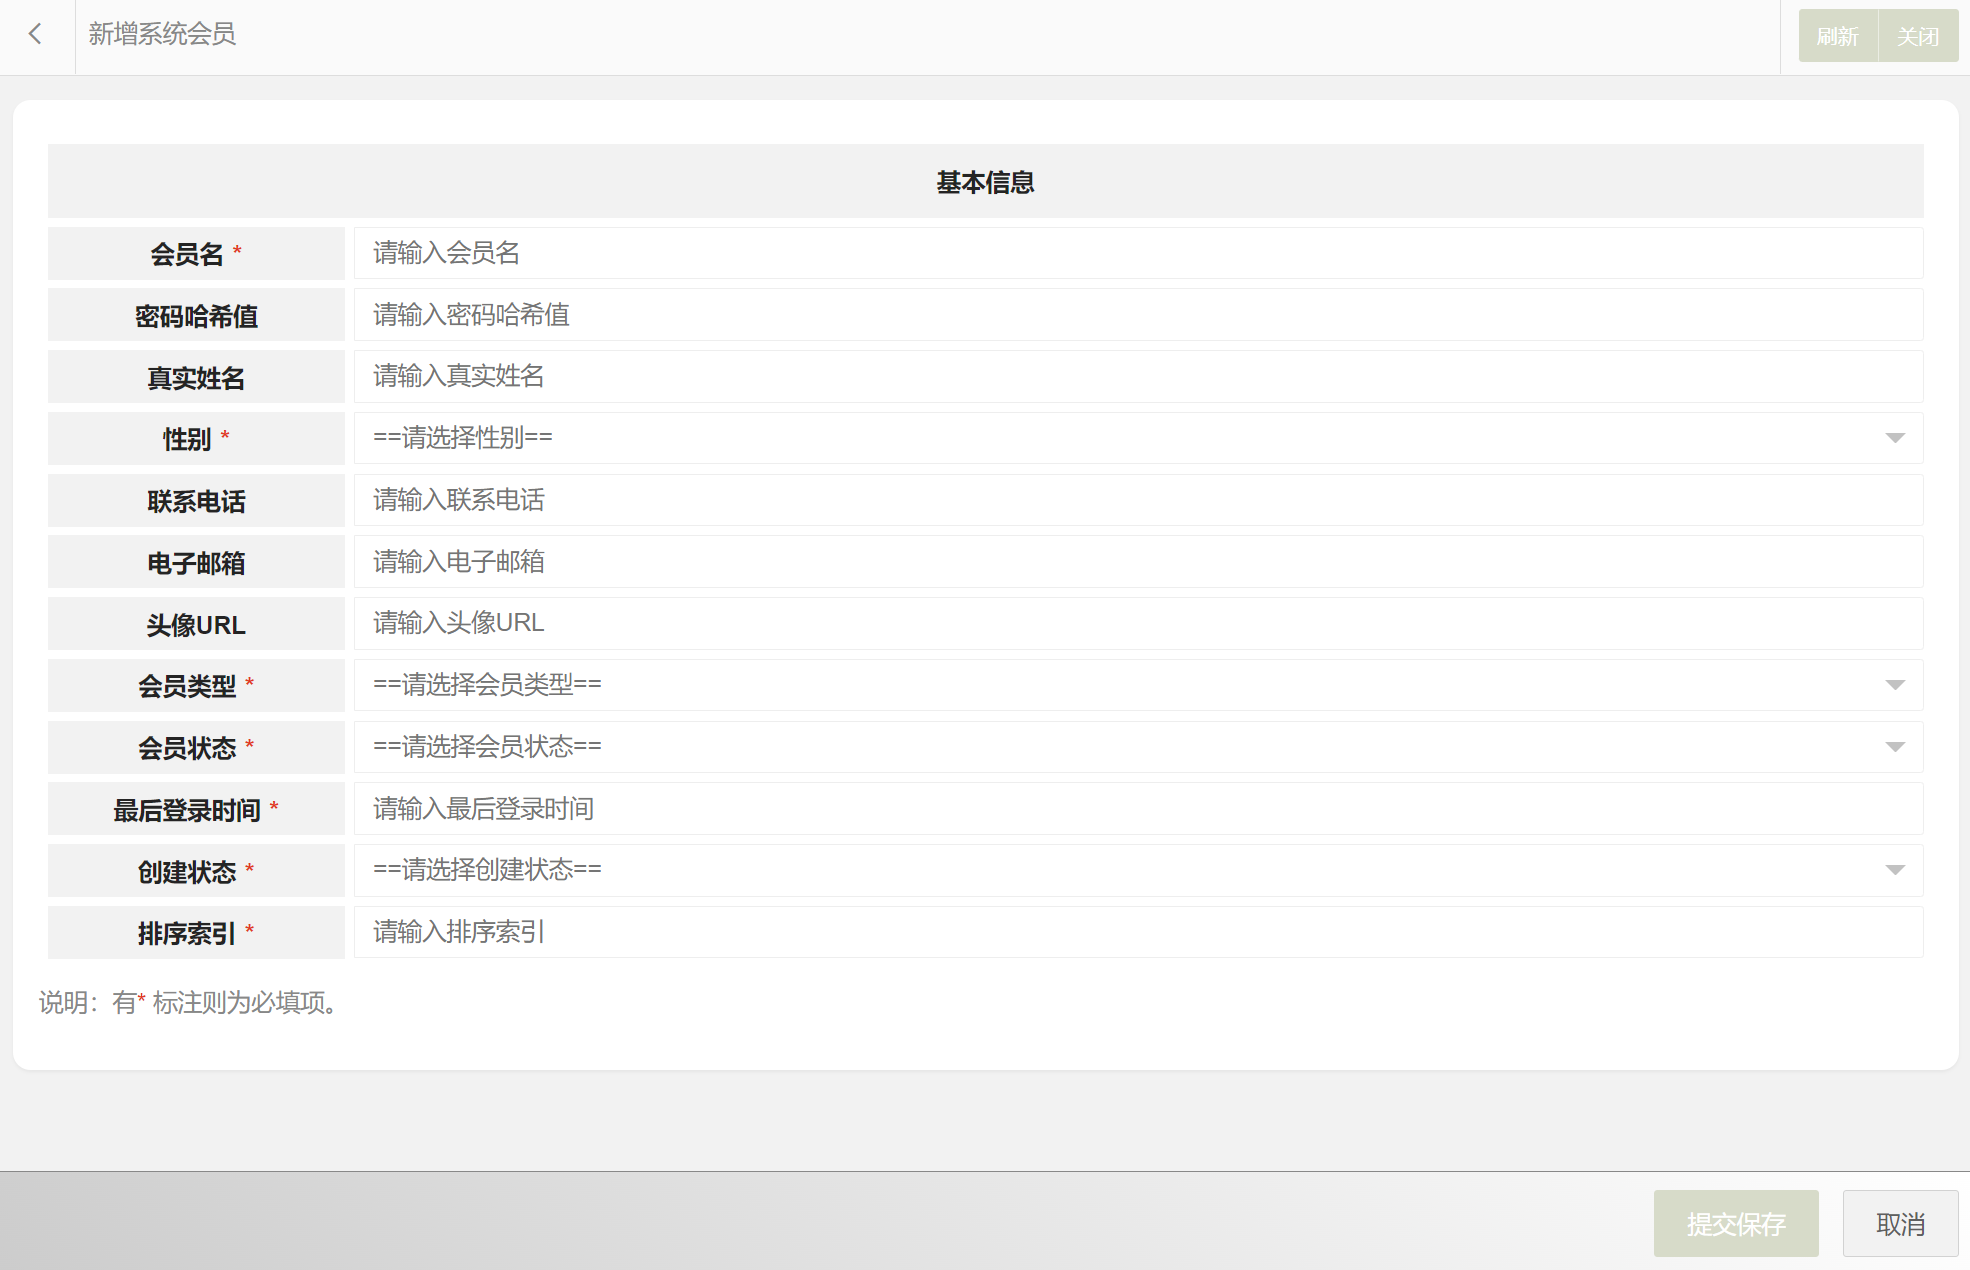
Task: Click the back arrow icon
Action: pos(36,35)
